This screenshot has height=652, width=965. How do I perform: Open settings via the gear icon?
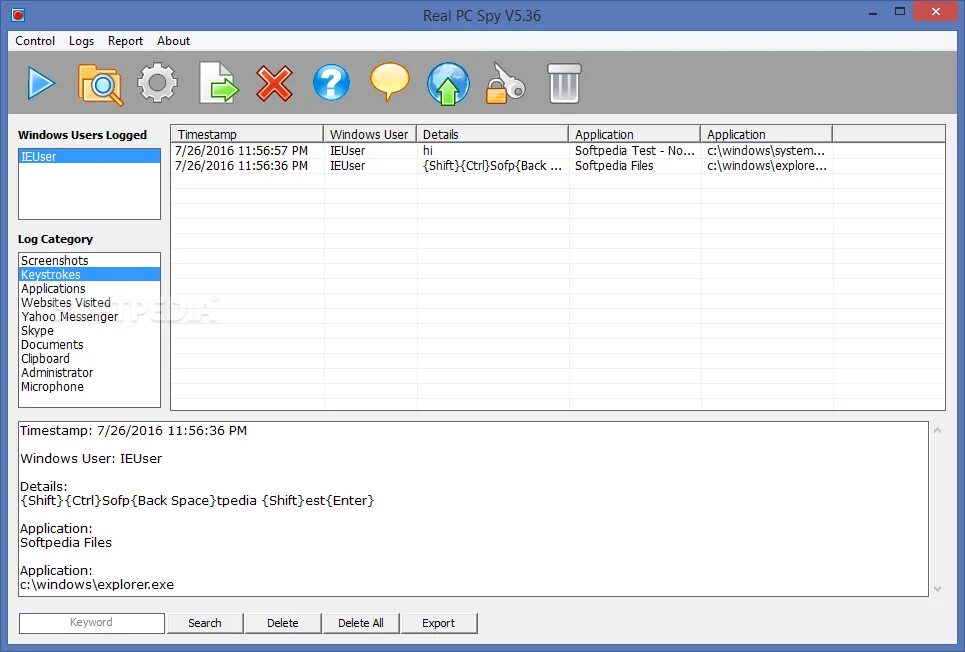158,83
